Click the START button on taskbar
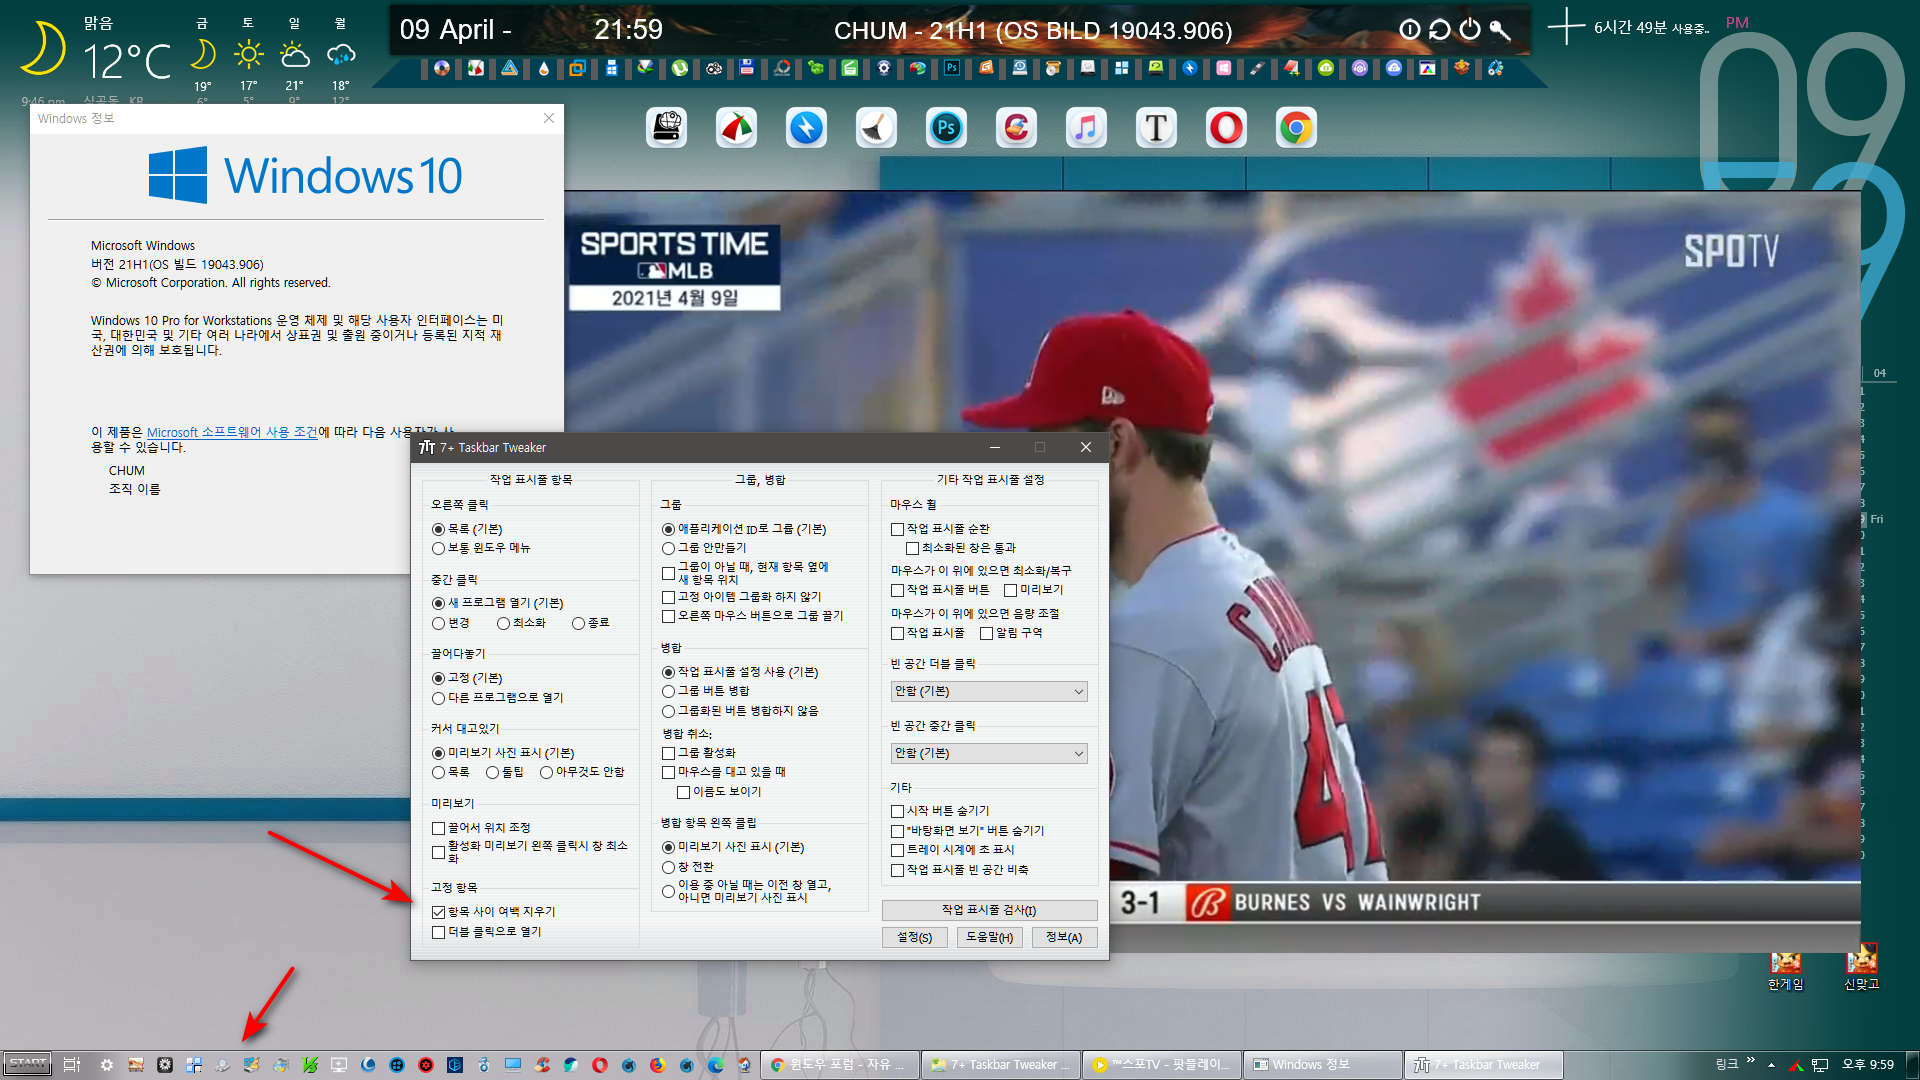The height and width of the screenshot is (1080, 1920). 27,1064
